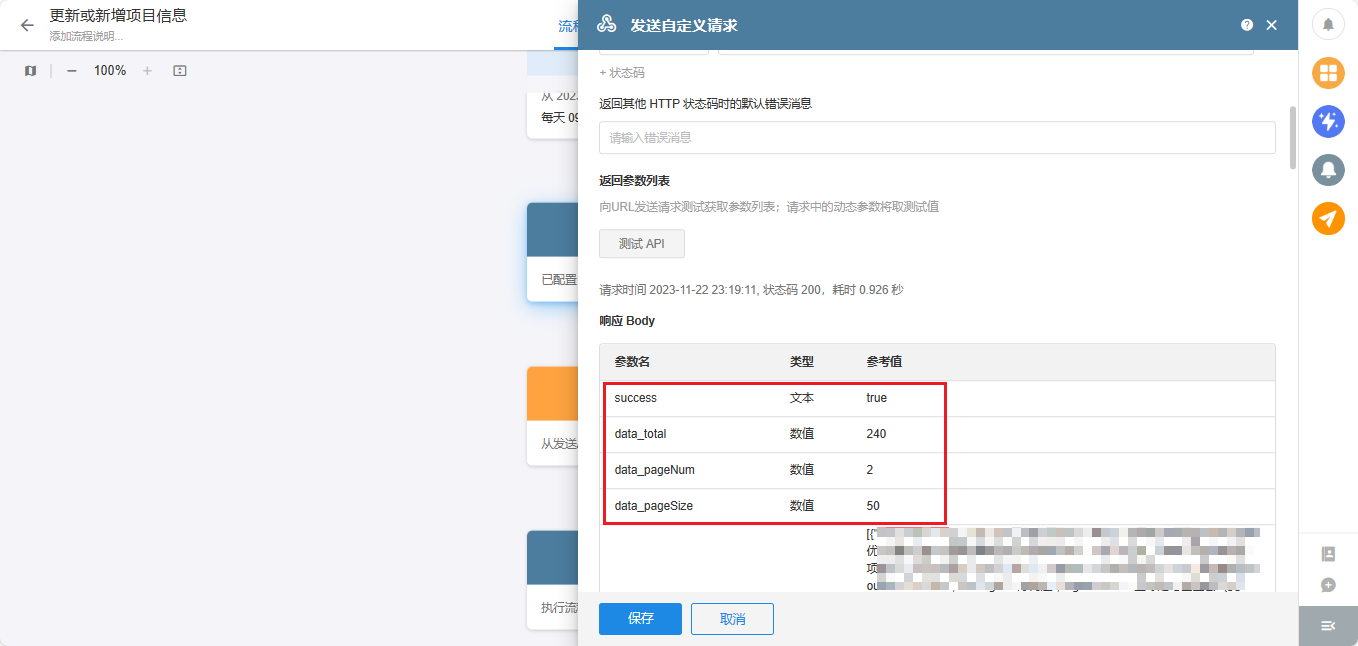This screenshot has height=646, width=1358.
Task: Select the data_pageSize parameter name
Action: 653,506
